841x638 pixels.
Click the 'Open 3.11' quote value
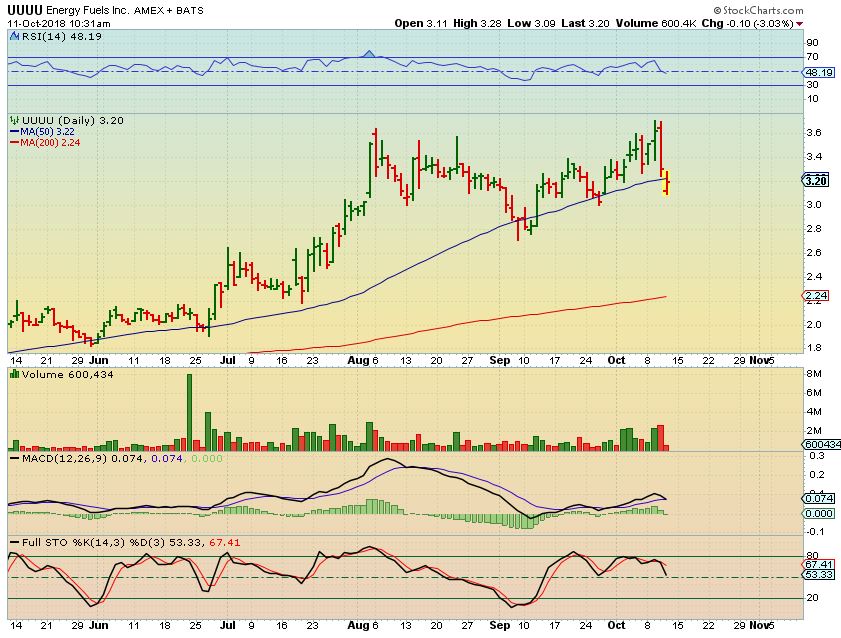click(420, 24)
